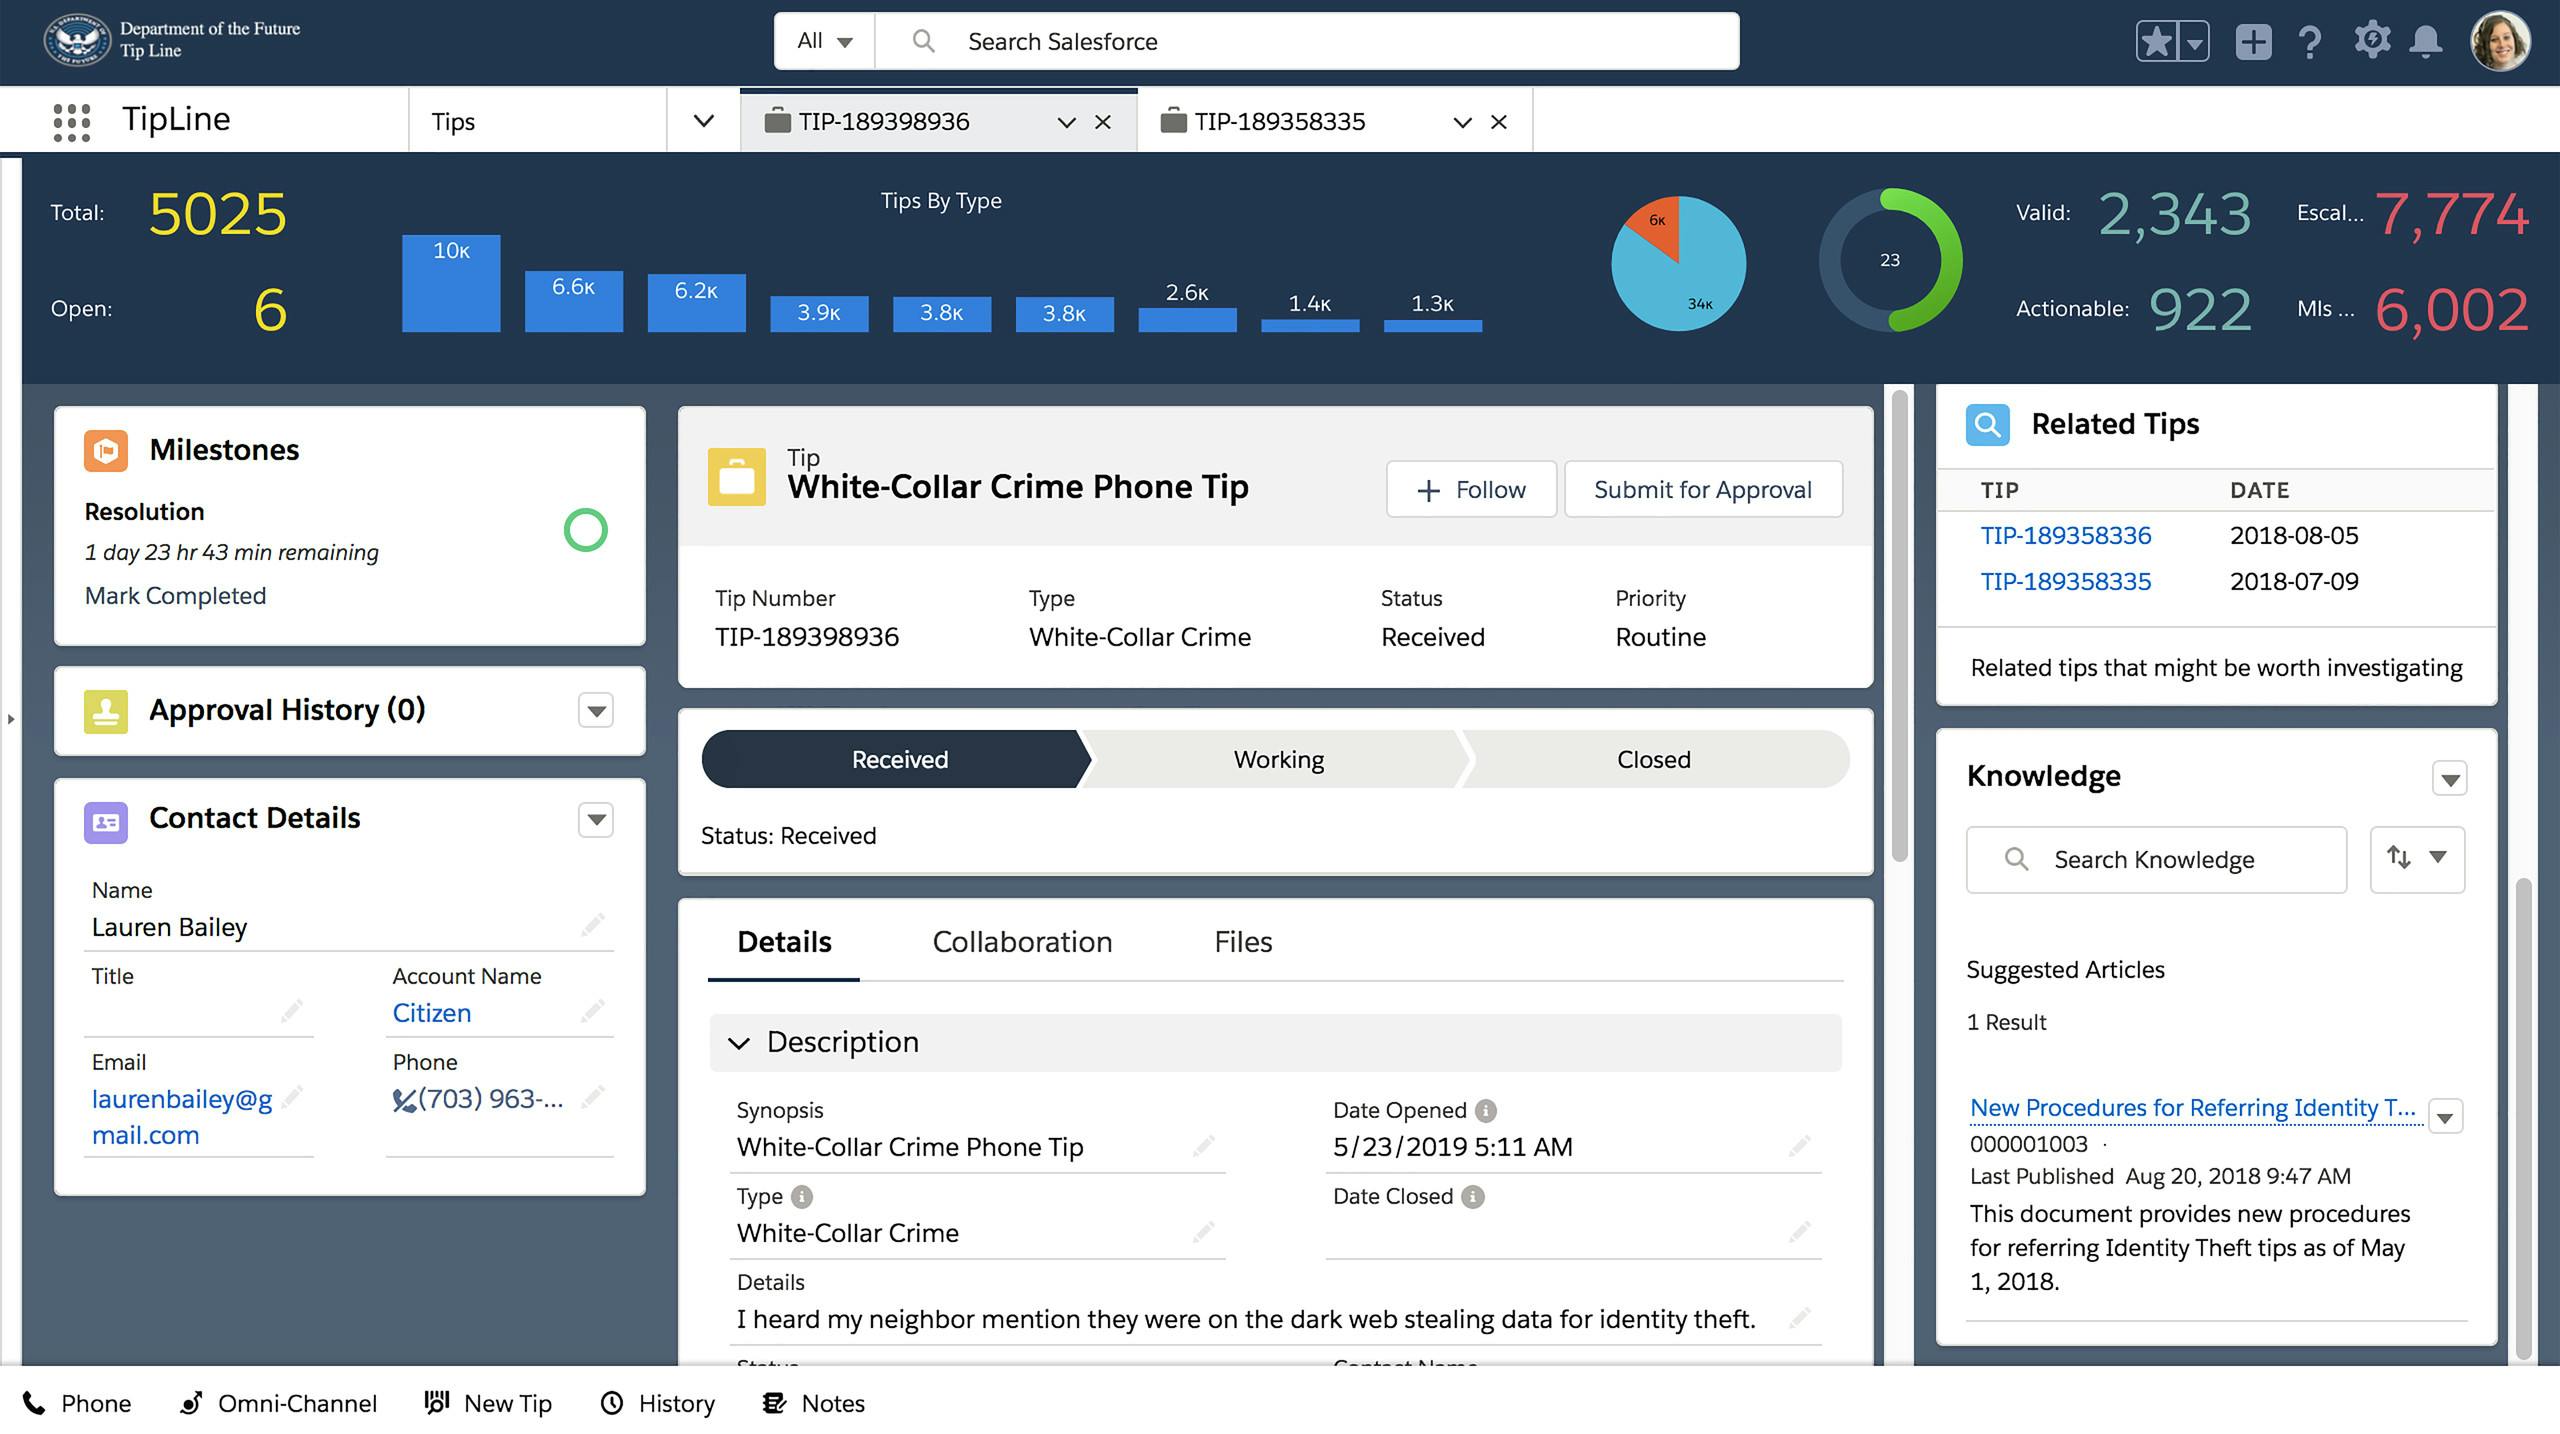Open New Tip utility
Image resolution: width=2560 pixels, height=1434 pixels.
(488, 1403)
